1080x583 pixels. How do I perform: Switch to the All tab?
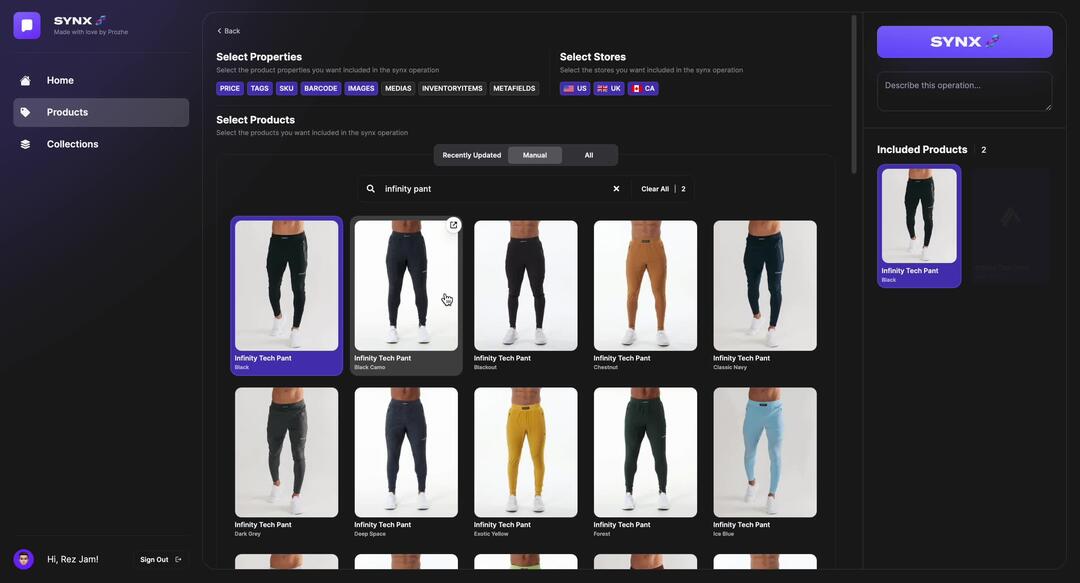click(589, 155)
